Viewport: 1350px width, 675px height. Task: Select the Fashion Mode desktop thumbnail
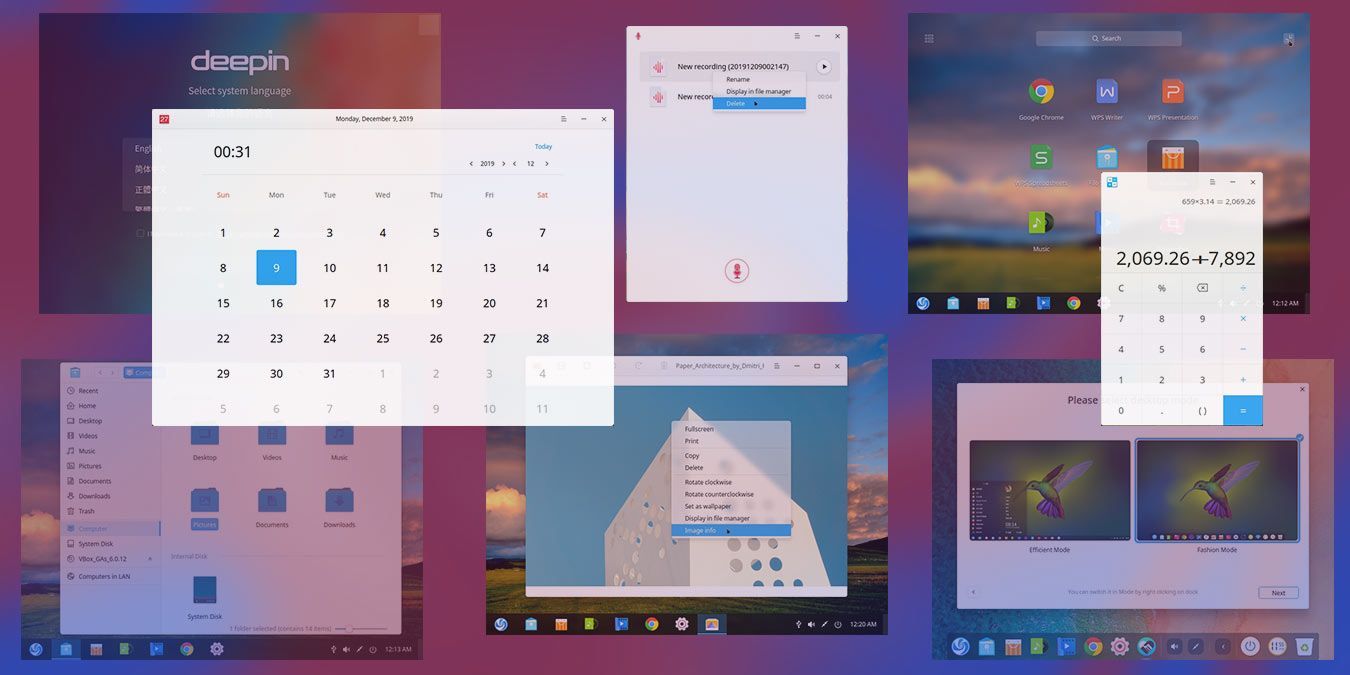[1217, 491]
